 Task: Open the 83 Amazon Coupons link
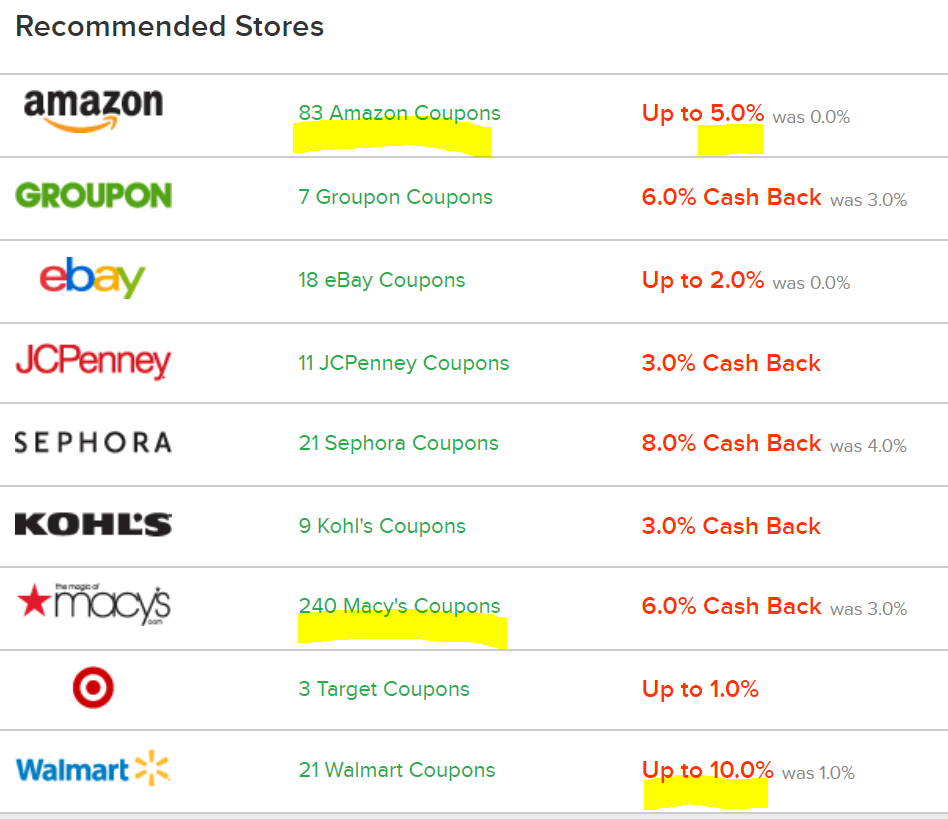click(399, 113)
